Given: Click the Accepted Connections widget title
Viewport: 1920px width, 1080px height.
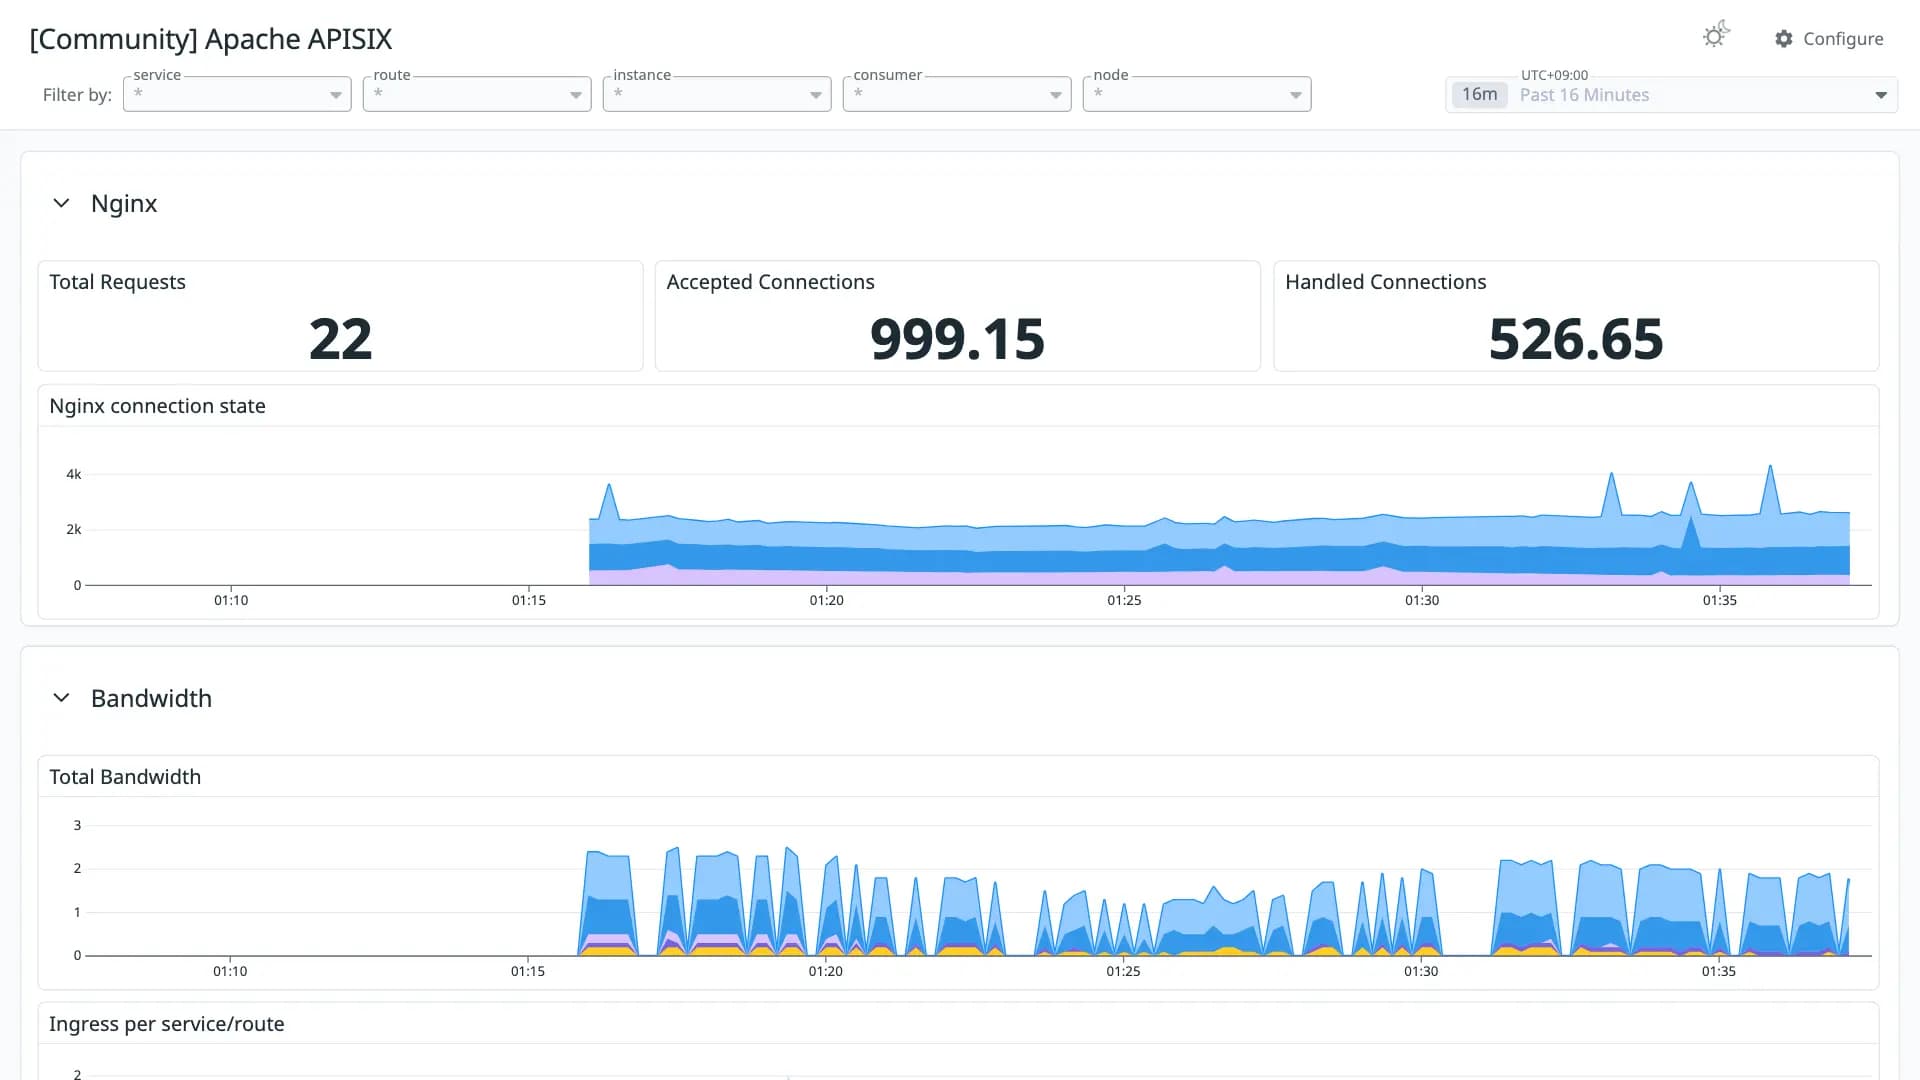Looking at the screenshot, I should (770, 282).
